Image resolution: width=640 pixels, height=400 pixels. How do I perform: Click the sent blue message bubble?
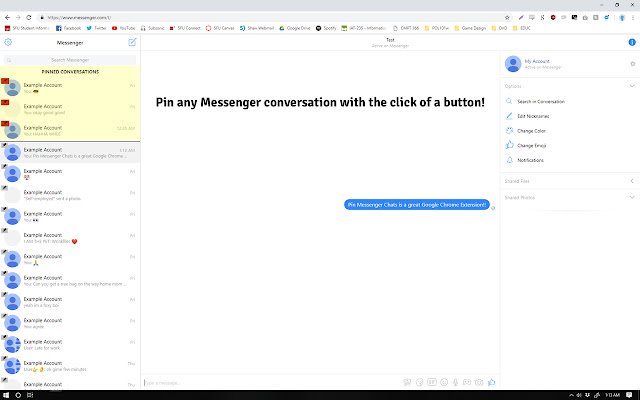coord(417,204)
